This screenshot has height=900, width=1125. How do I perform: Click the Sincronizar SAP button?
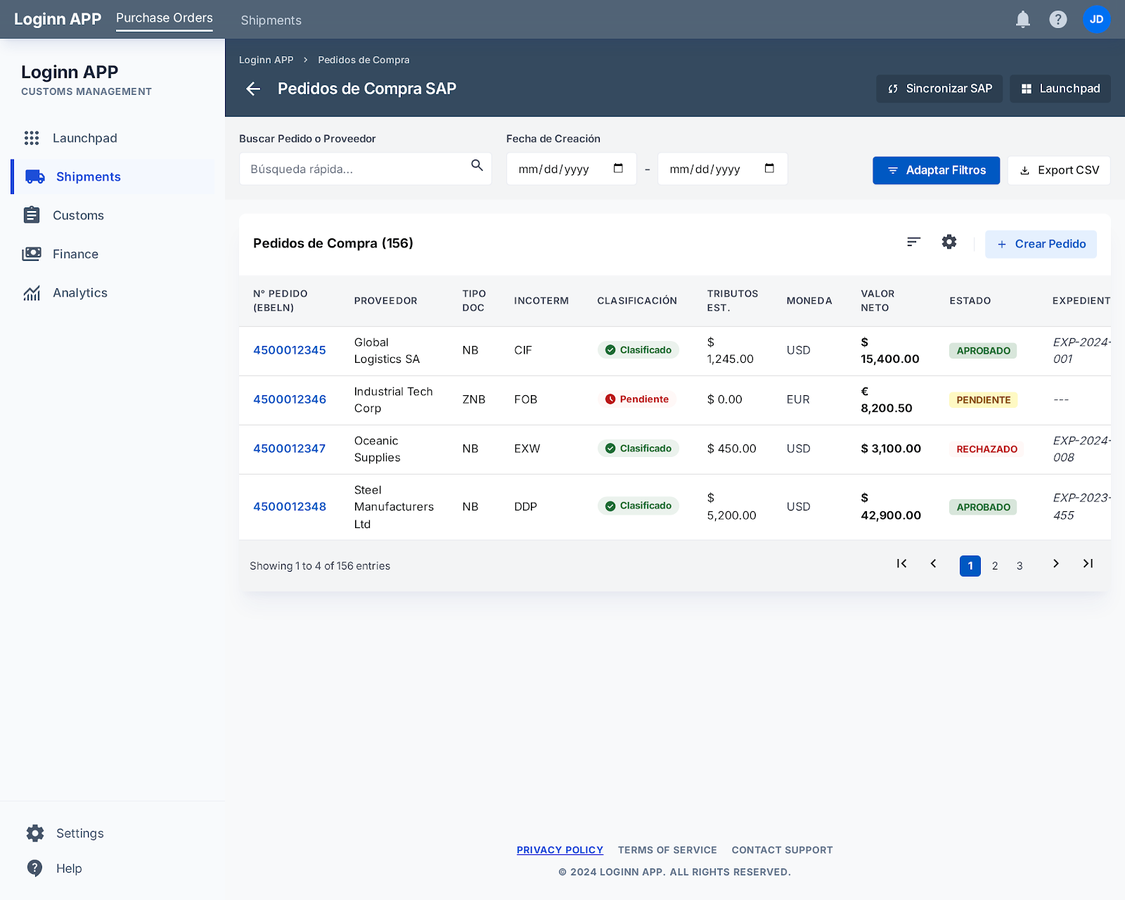(x=939, y=88)
